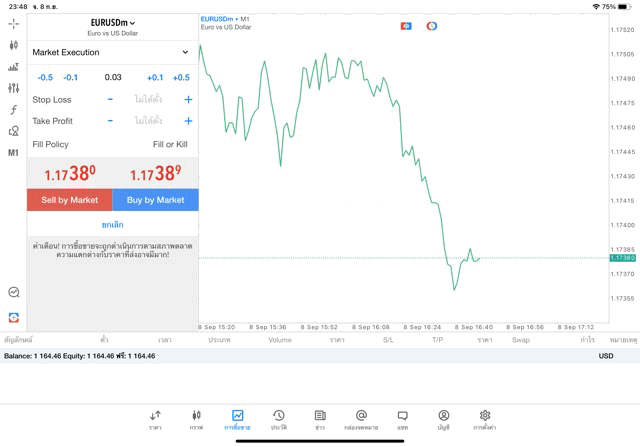
Task: Switch to the Chart (กราฟ) tab
Action: click(x=196, y=419)
